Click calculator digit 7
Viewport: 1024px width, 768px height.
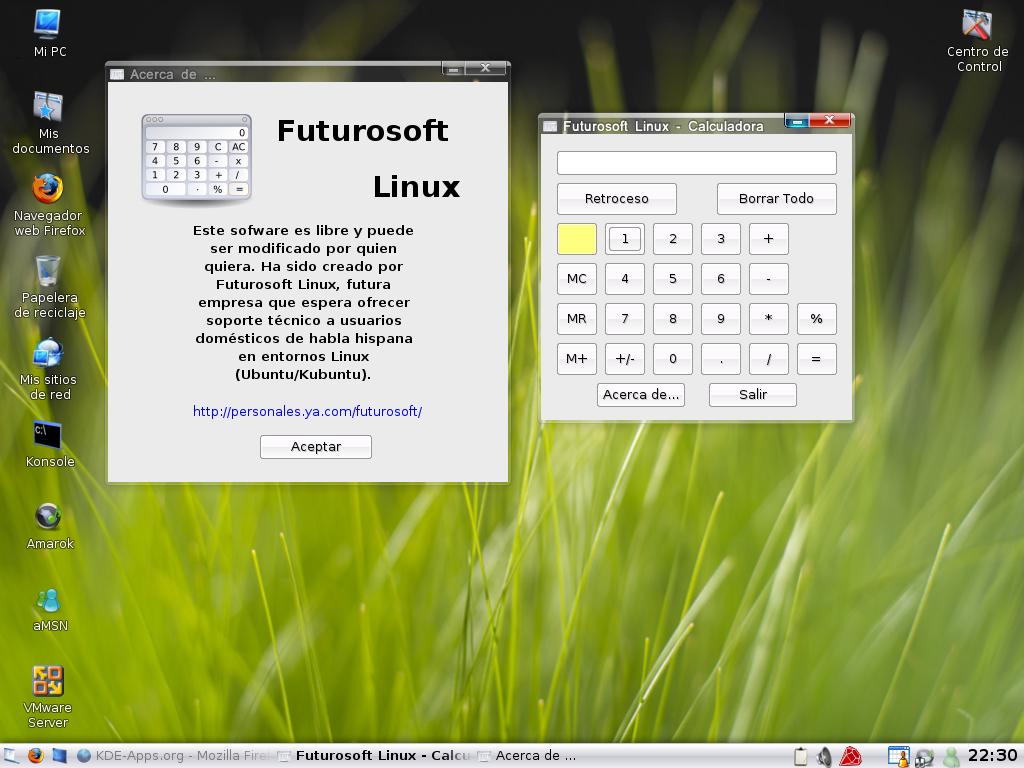click(x=625, y=319)
